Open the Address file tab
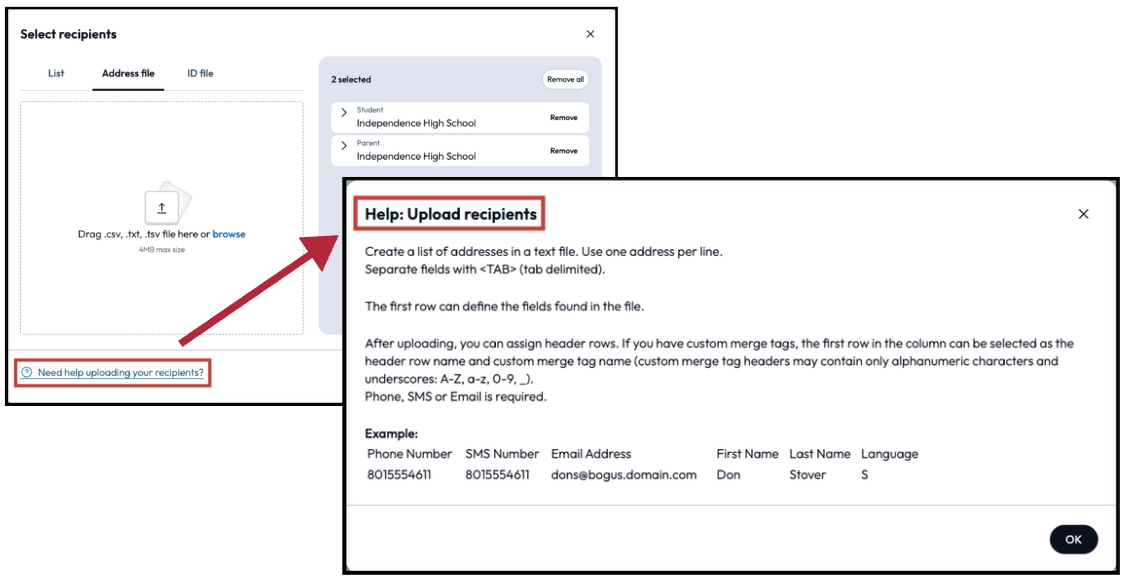1125x581 pixels. (128, 73)
